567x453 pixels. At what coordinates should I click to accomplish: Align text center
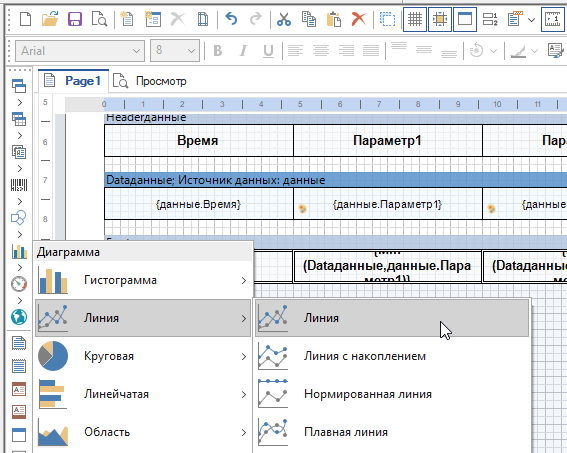point(321,51)
